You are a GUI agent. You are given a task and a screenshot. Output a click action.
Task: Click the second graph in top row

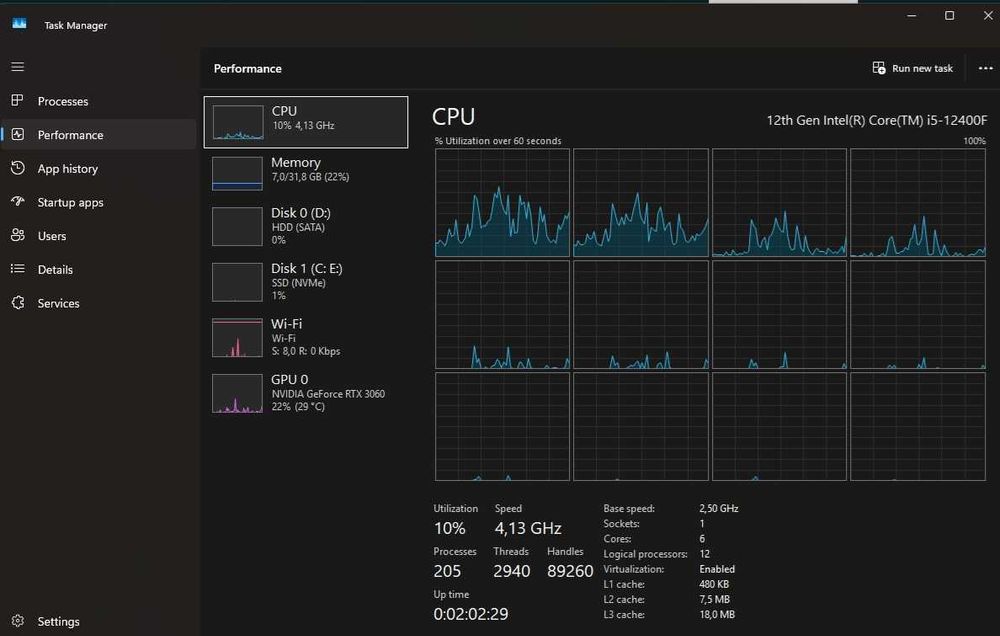click(x=641, y=203)
